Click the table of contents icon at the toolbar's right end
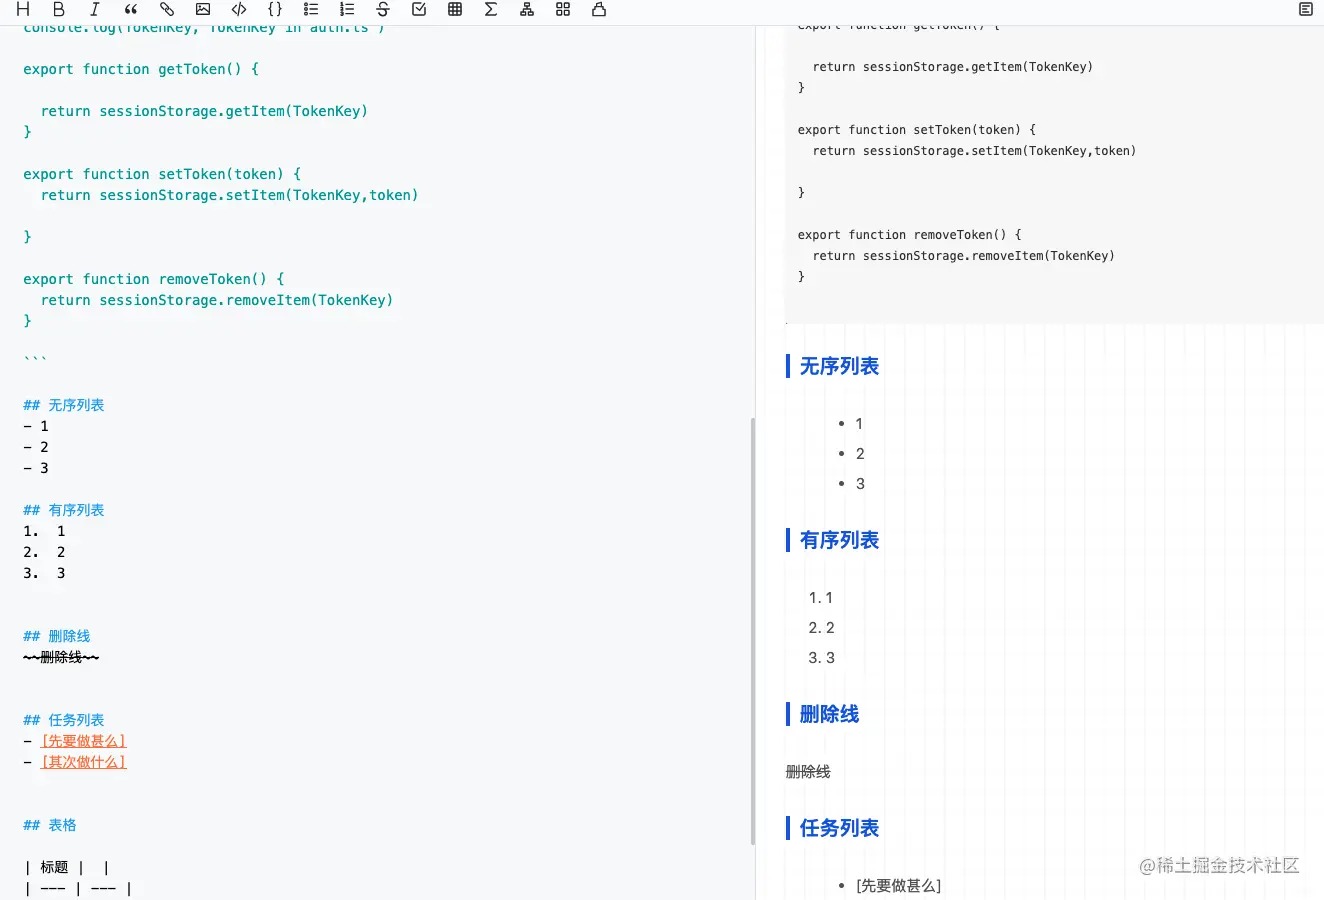 pos(1306,9)
